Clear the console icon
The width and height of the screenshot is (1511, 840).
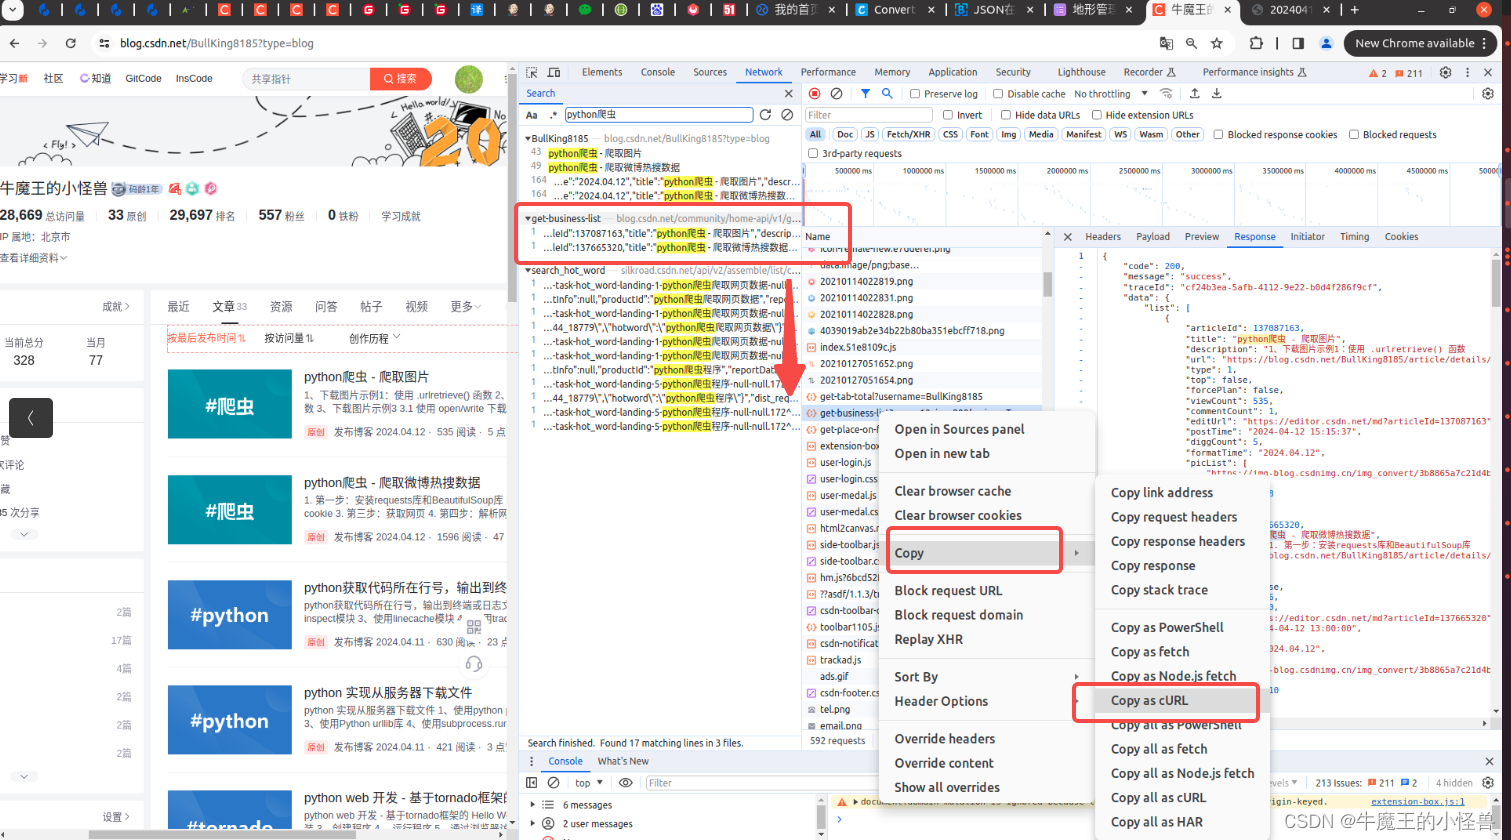tap(553, 783)
